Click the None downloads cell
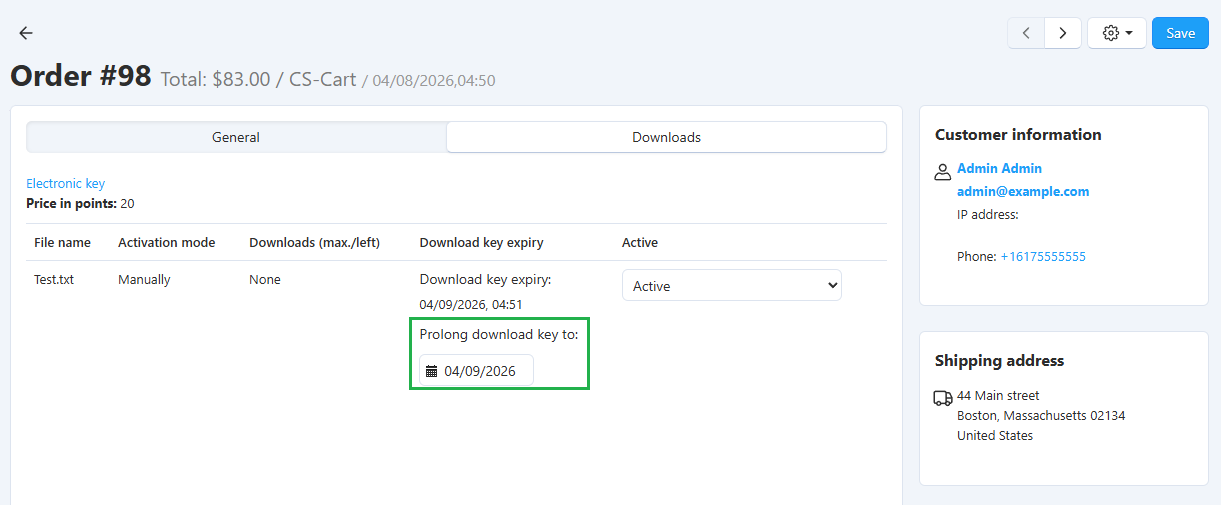 coord(265,279)
